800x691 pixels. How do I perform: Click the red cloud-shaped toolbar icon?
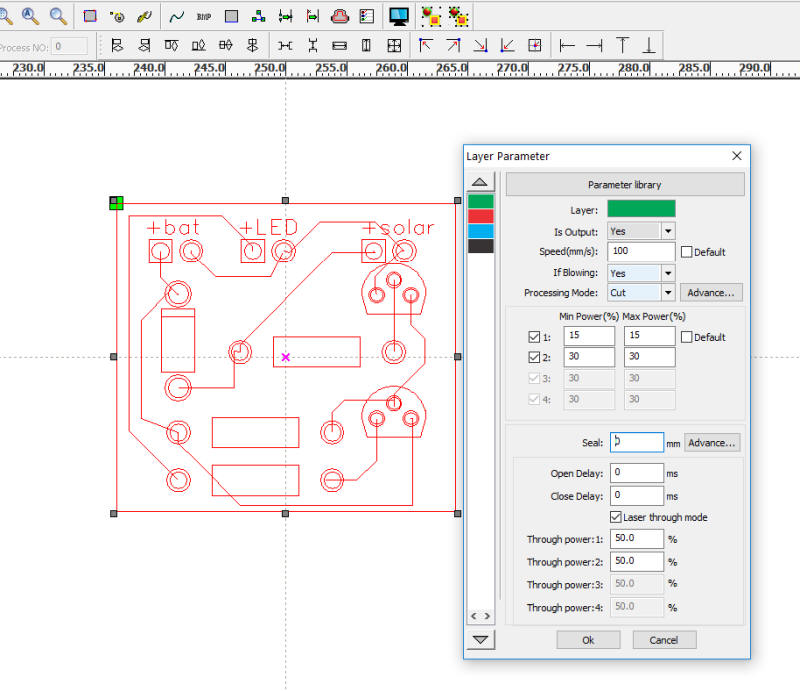339,16
